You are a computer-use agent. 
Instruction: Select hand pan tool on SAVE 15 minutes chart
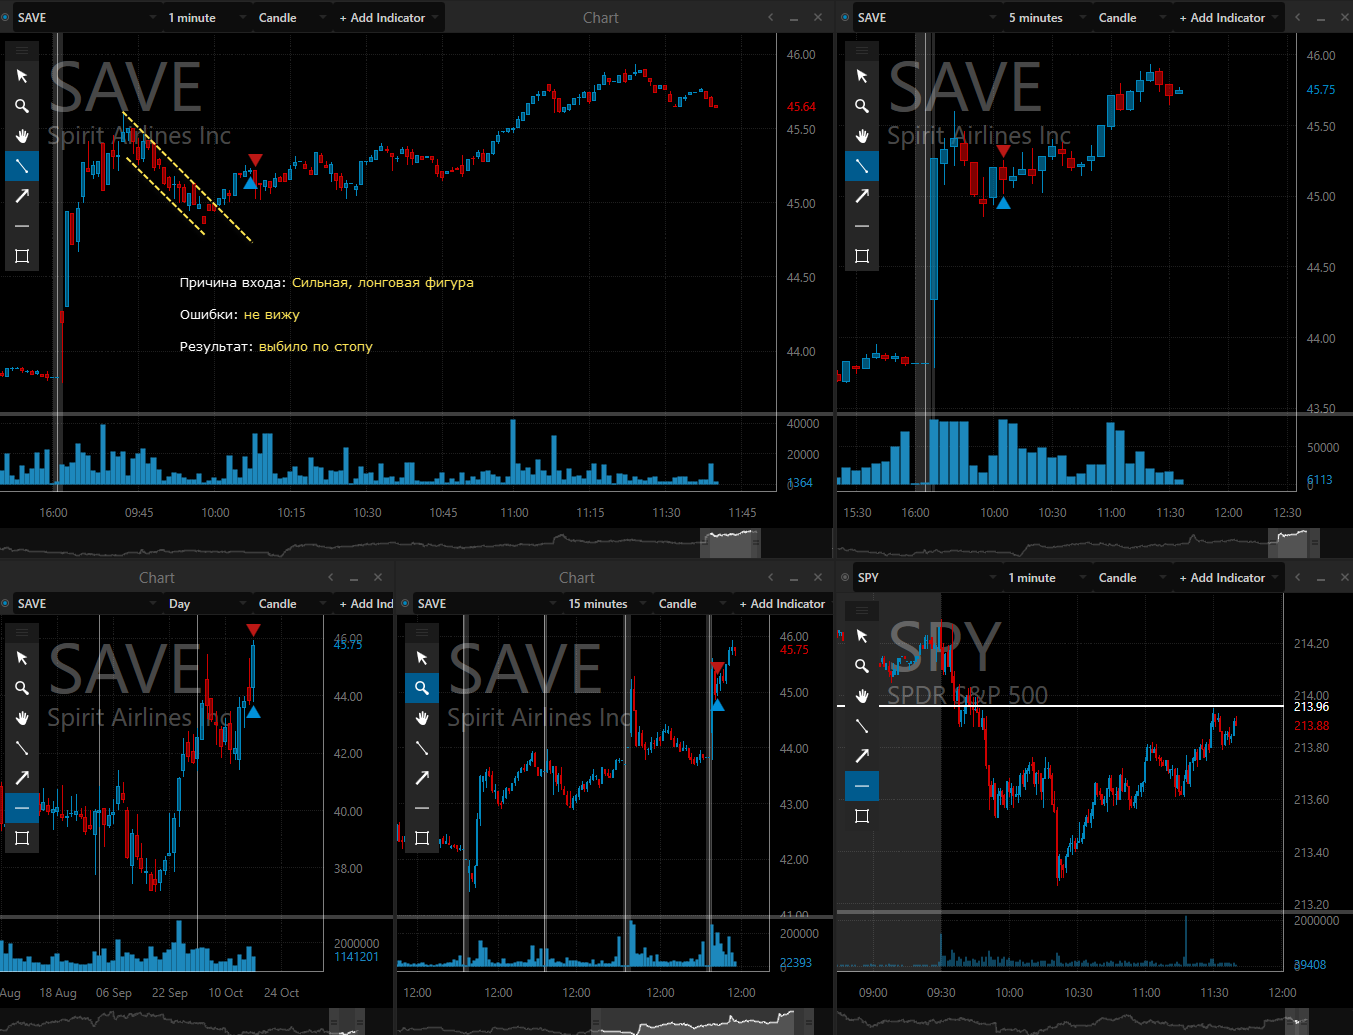coord(422,718)
